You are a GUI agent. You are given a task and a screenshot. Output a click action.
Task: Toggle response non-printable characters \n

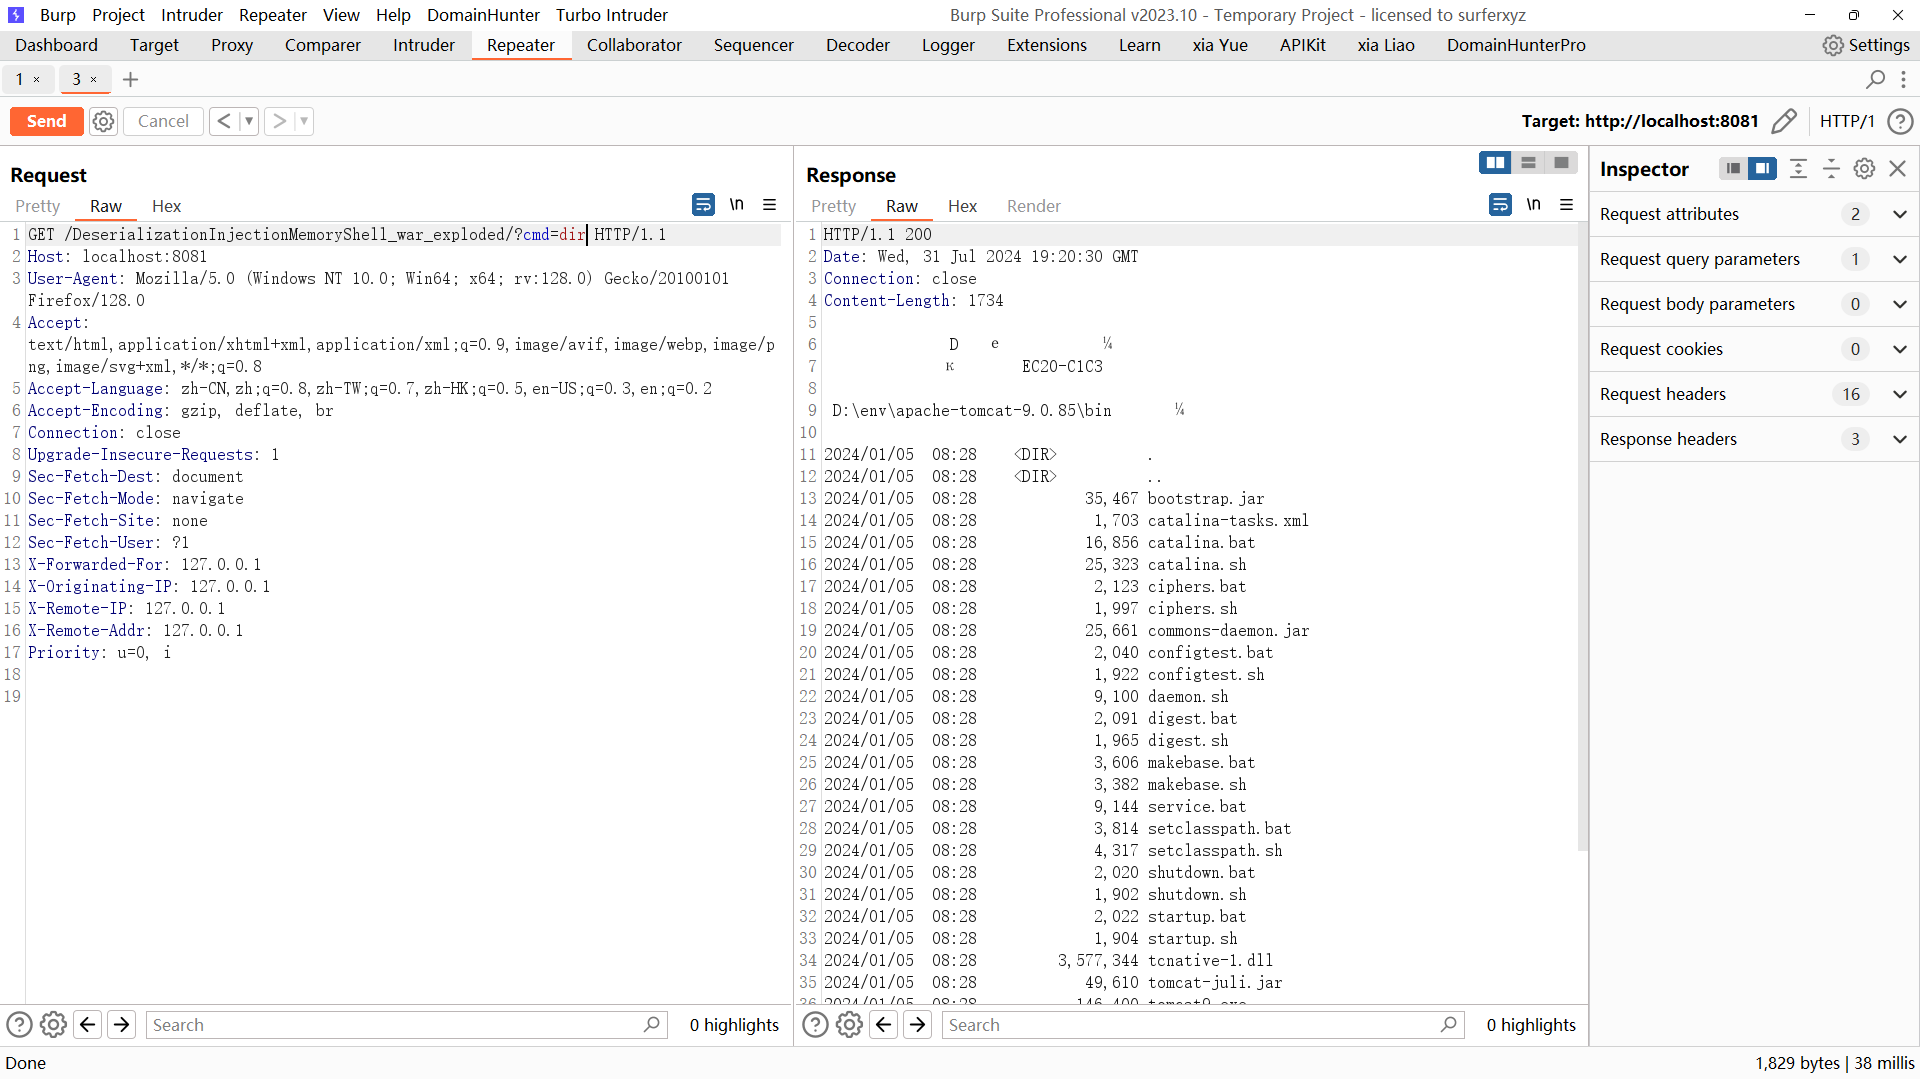[1534, 205]
